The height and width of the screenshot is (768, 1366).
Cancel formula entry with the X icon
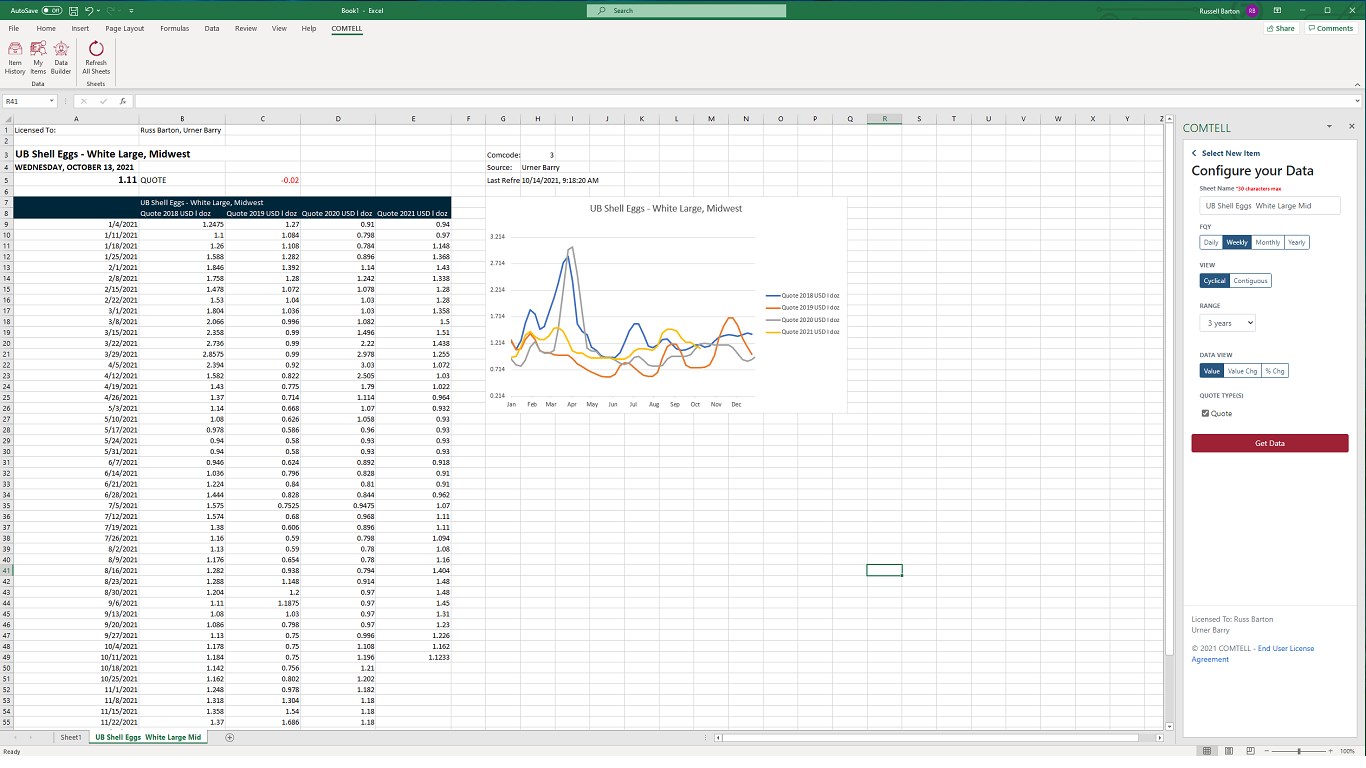pos(84,101)
